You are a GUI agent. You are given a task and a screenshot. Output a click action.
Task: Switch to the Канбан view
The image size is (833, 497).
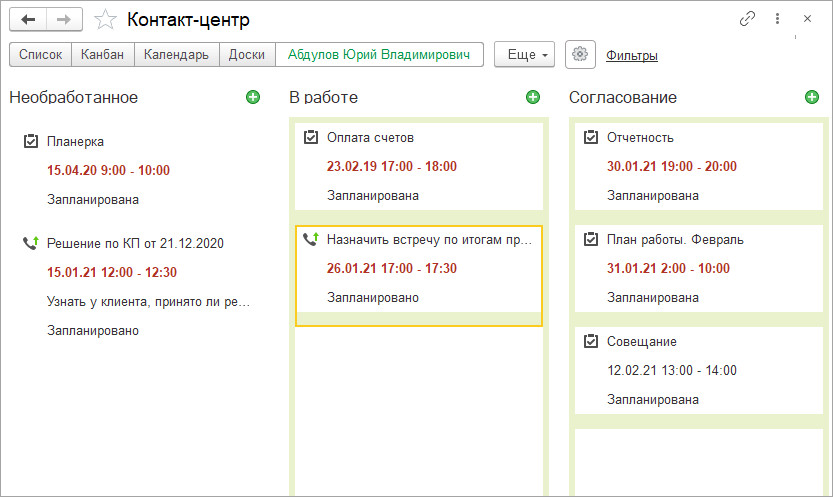(x=103, y=55)
